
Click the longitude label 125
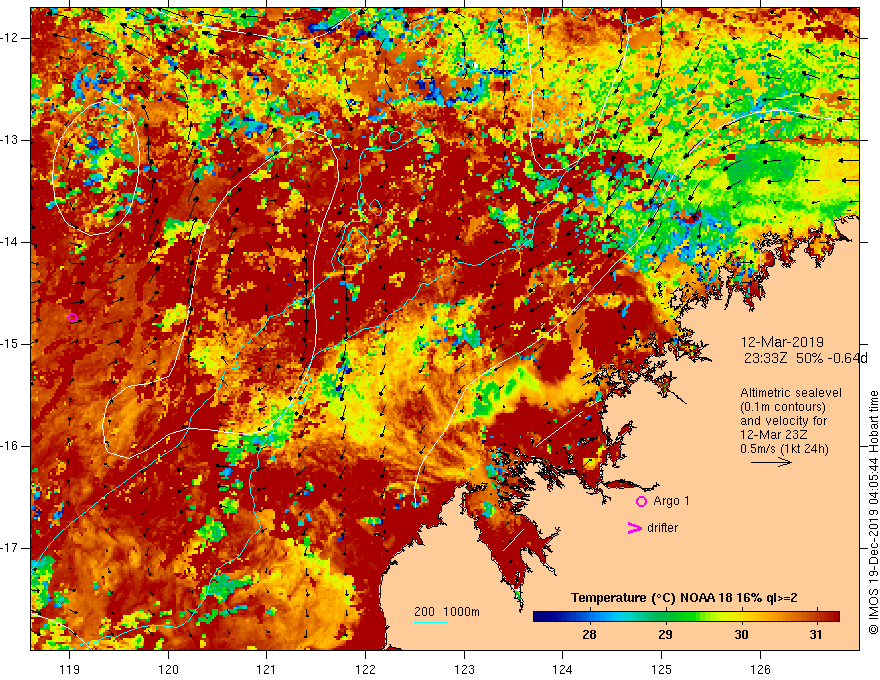tap(662, 669)
